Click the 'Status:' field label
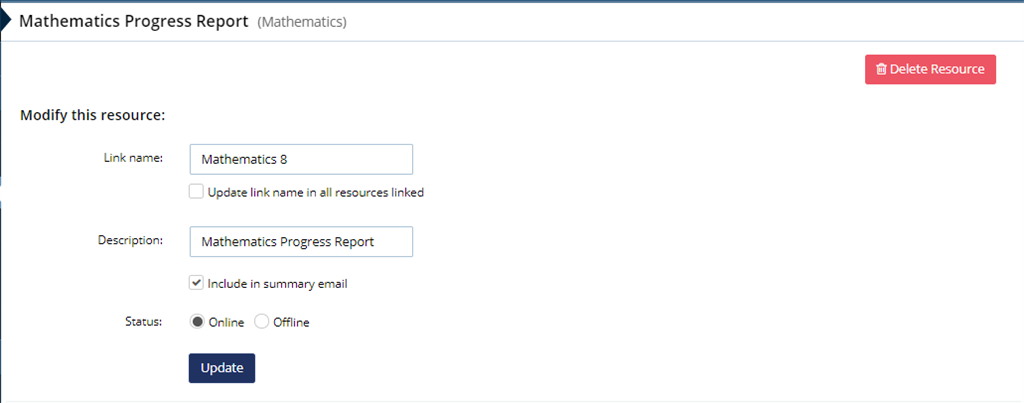This screenshot has height=403, width=1024. 144,321
